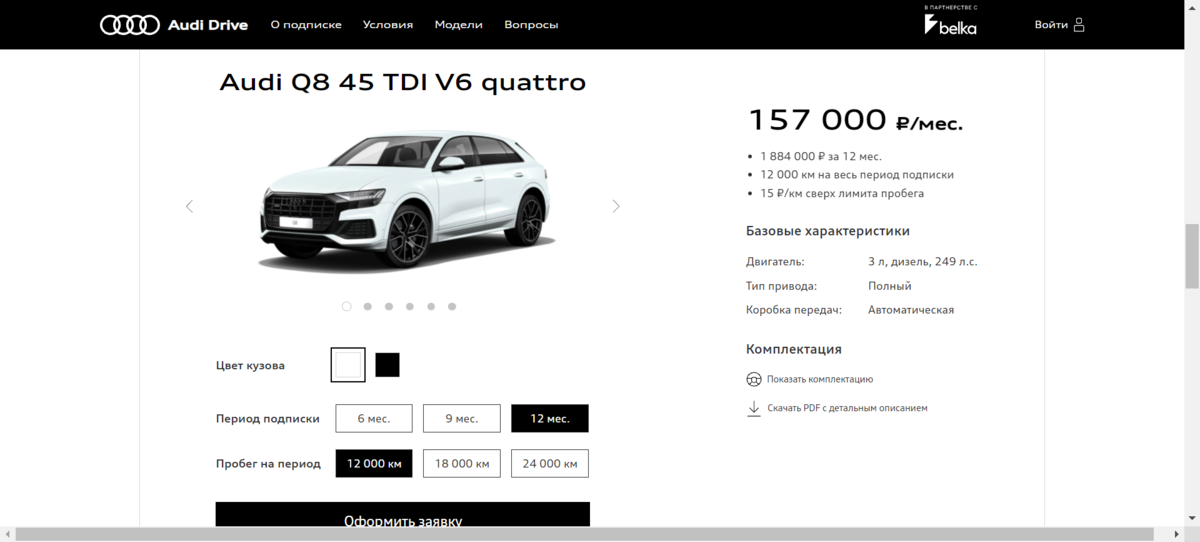Click Двигатель: label

775,262
